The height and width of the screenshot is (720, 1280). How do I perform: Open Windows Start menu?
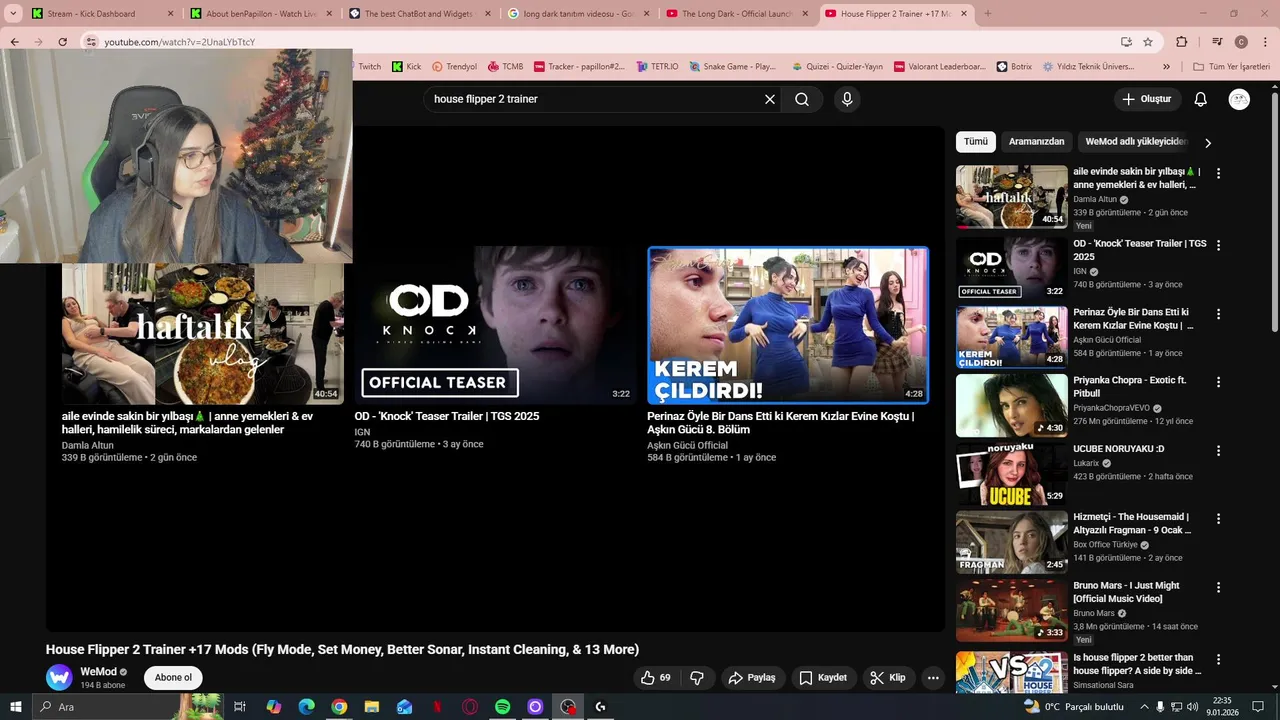pyautogui.click(x=15, y=707)
